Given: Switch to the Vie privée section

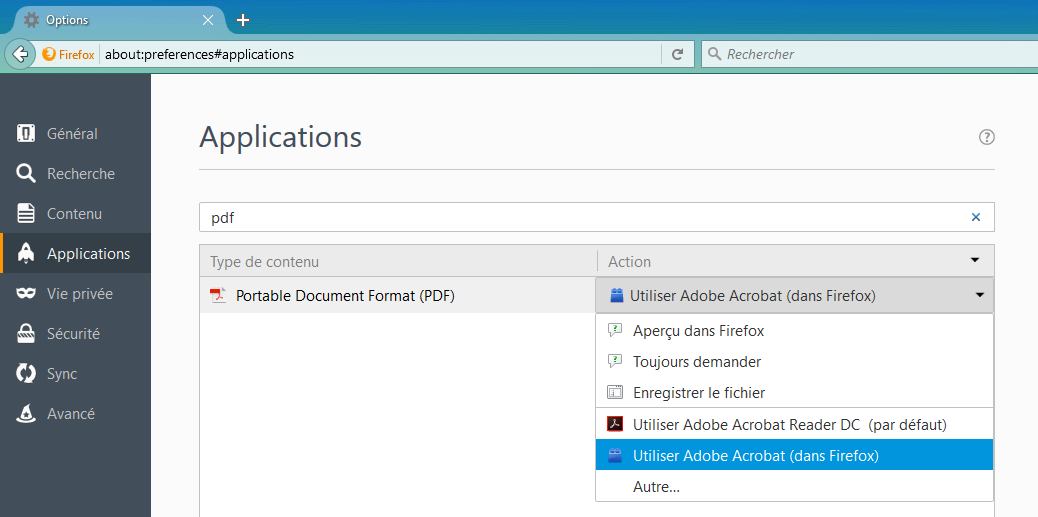Looking at the screenshot, I should coord(79,294).
